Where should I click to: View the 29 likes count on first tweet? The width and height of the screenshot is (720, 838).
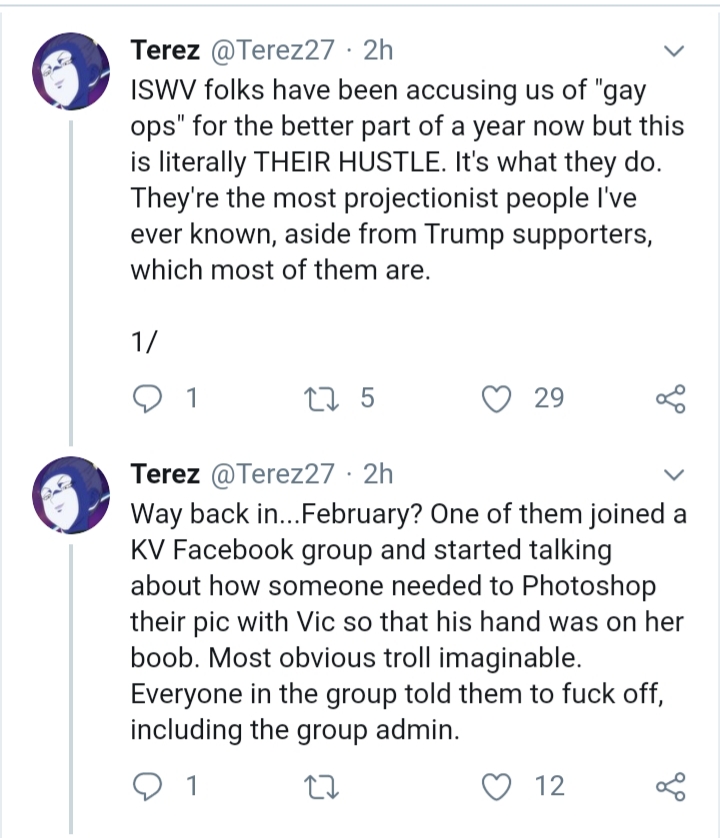click(x=549, y=398)
